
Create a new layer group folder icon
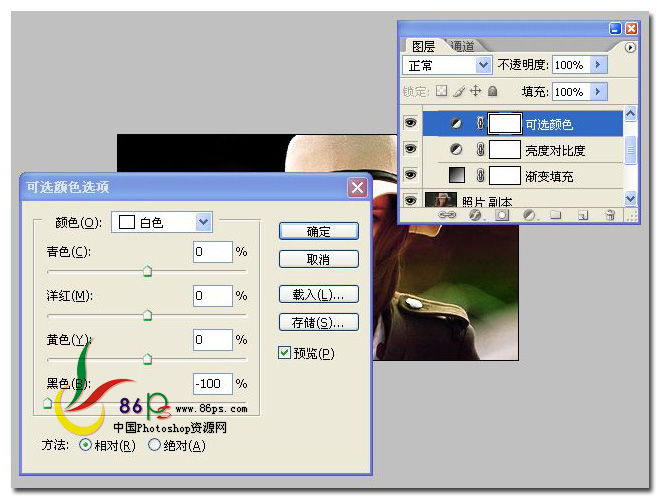pos(556,215)
